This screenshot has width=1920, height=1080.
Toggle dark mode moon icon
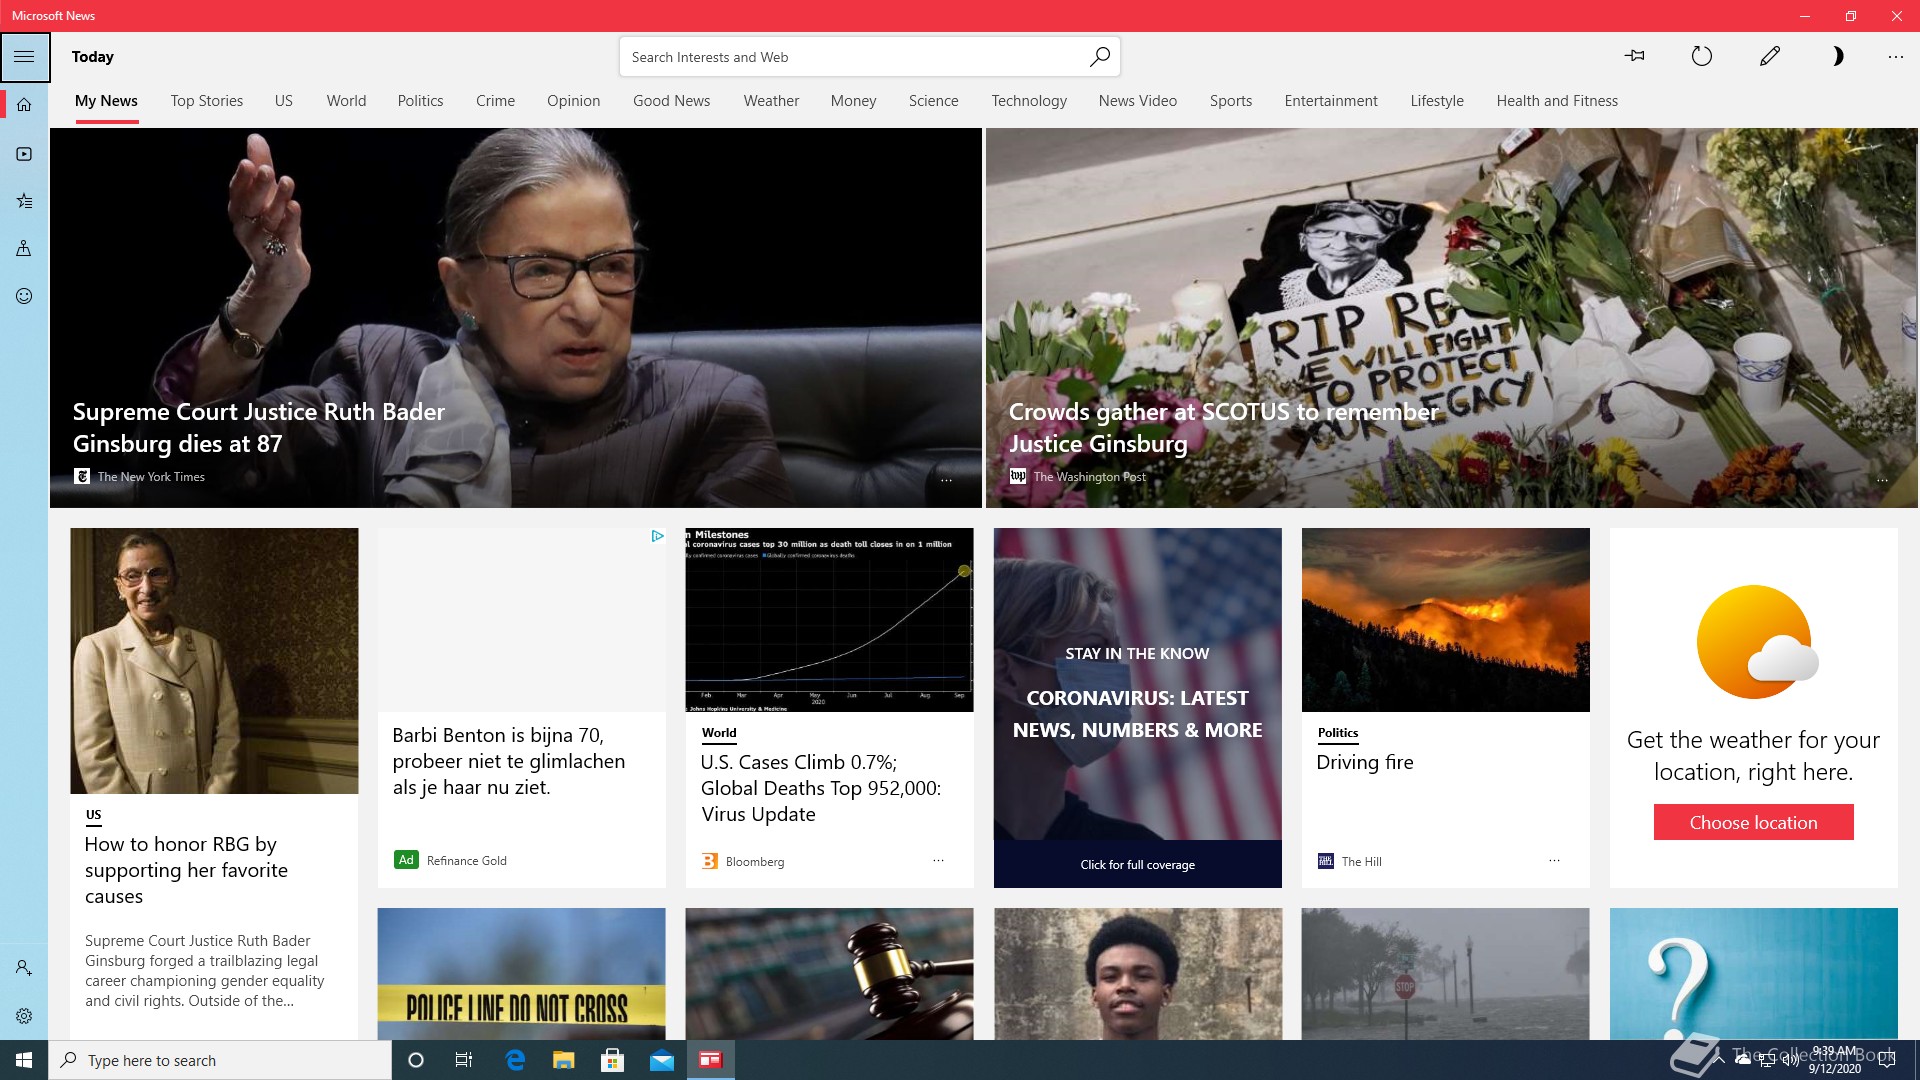1837,56
